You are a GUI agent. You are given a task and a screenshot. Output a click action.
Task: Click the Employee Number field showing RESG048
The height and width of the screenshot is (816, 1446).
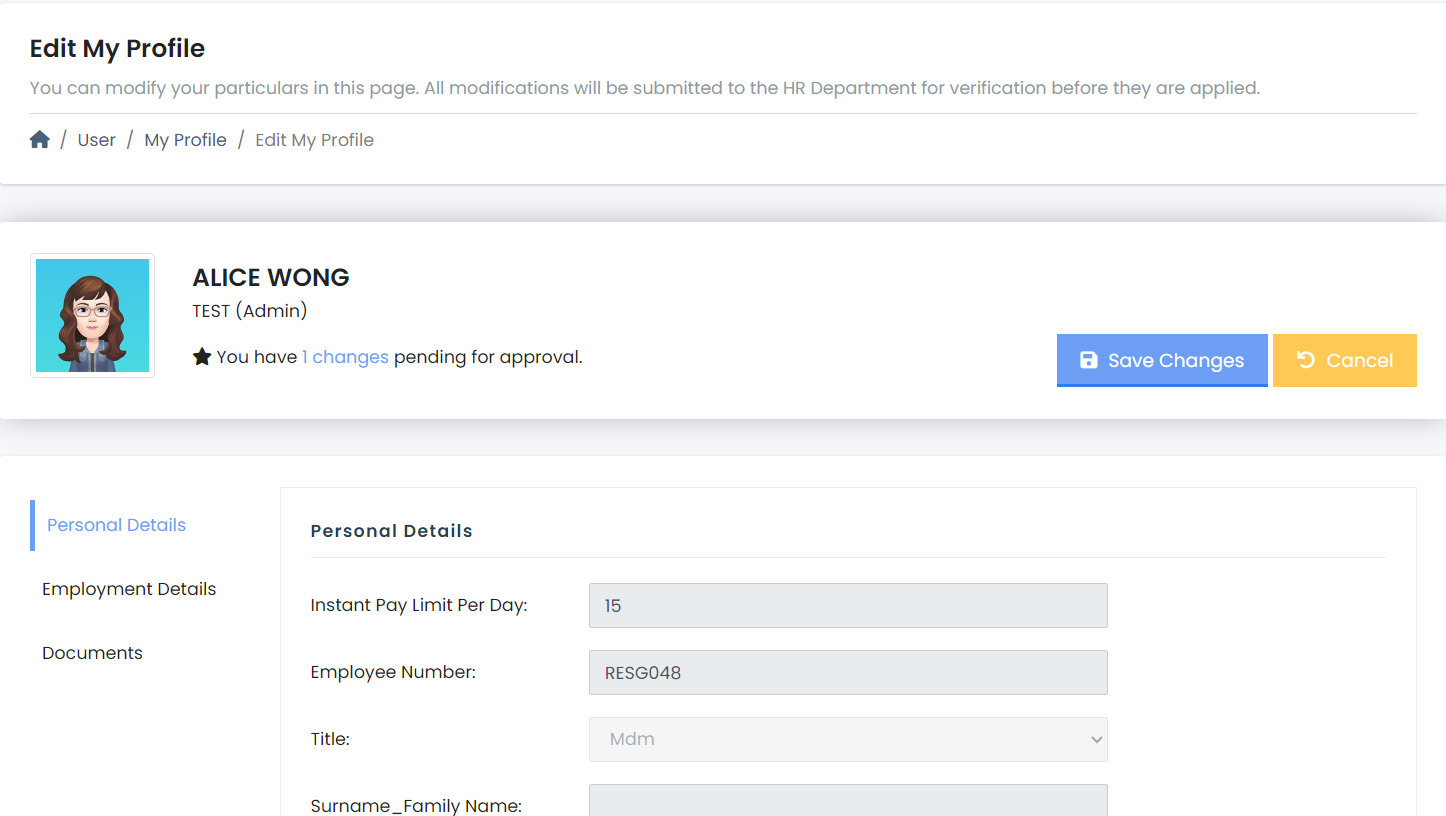(847, 673)
